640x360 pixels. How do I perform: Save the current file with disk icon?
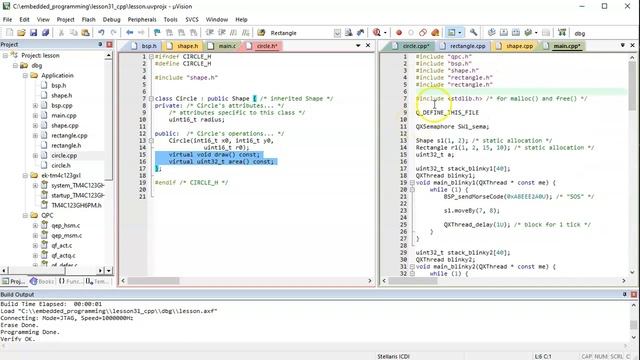point(33,33)
